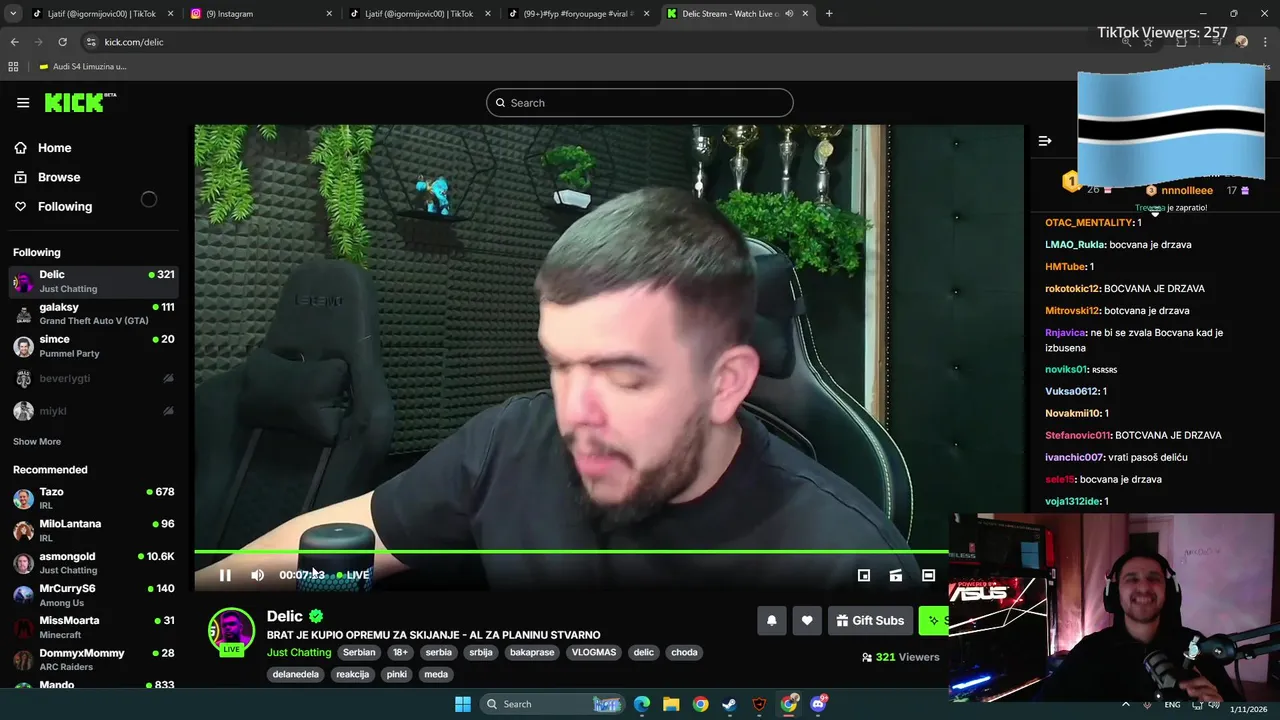Toggle the heart follow button
Image resolution: width=1280 pixels, height=720 pixels.
tap(807, 620)
